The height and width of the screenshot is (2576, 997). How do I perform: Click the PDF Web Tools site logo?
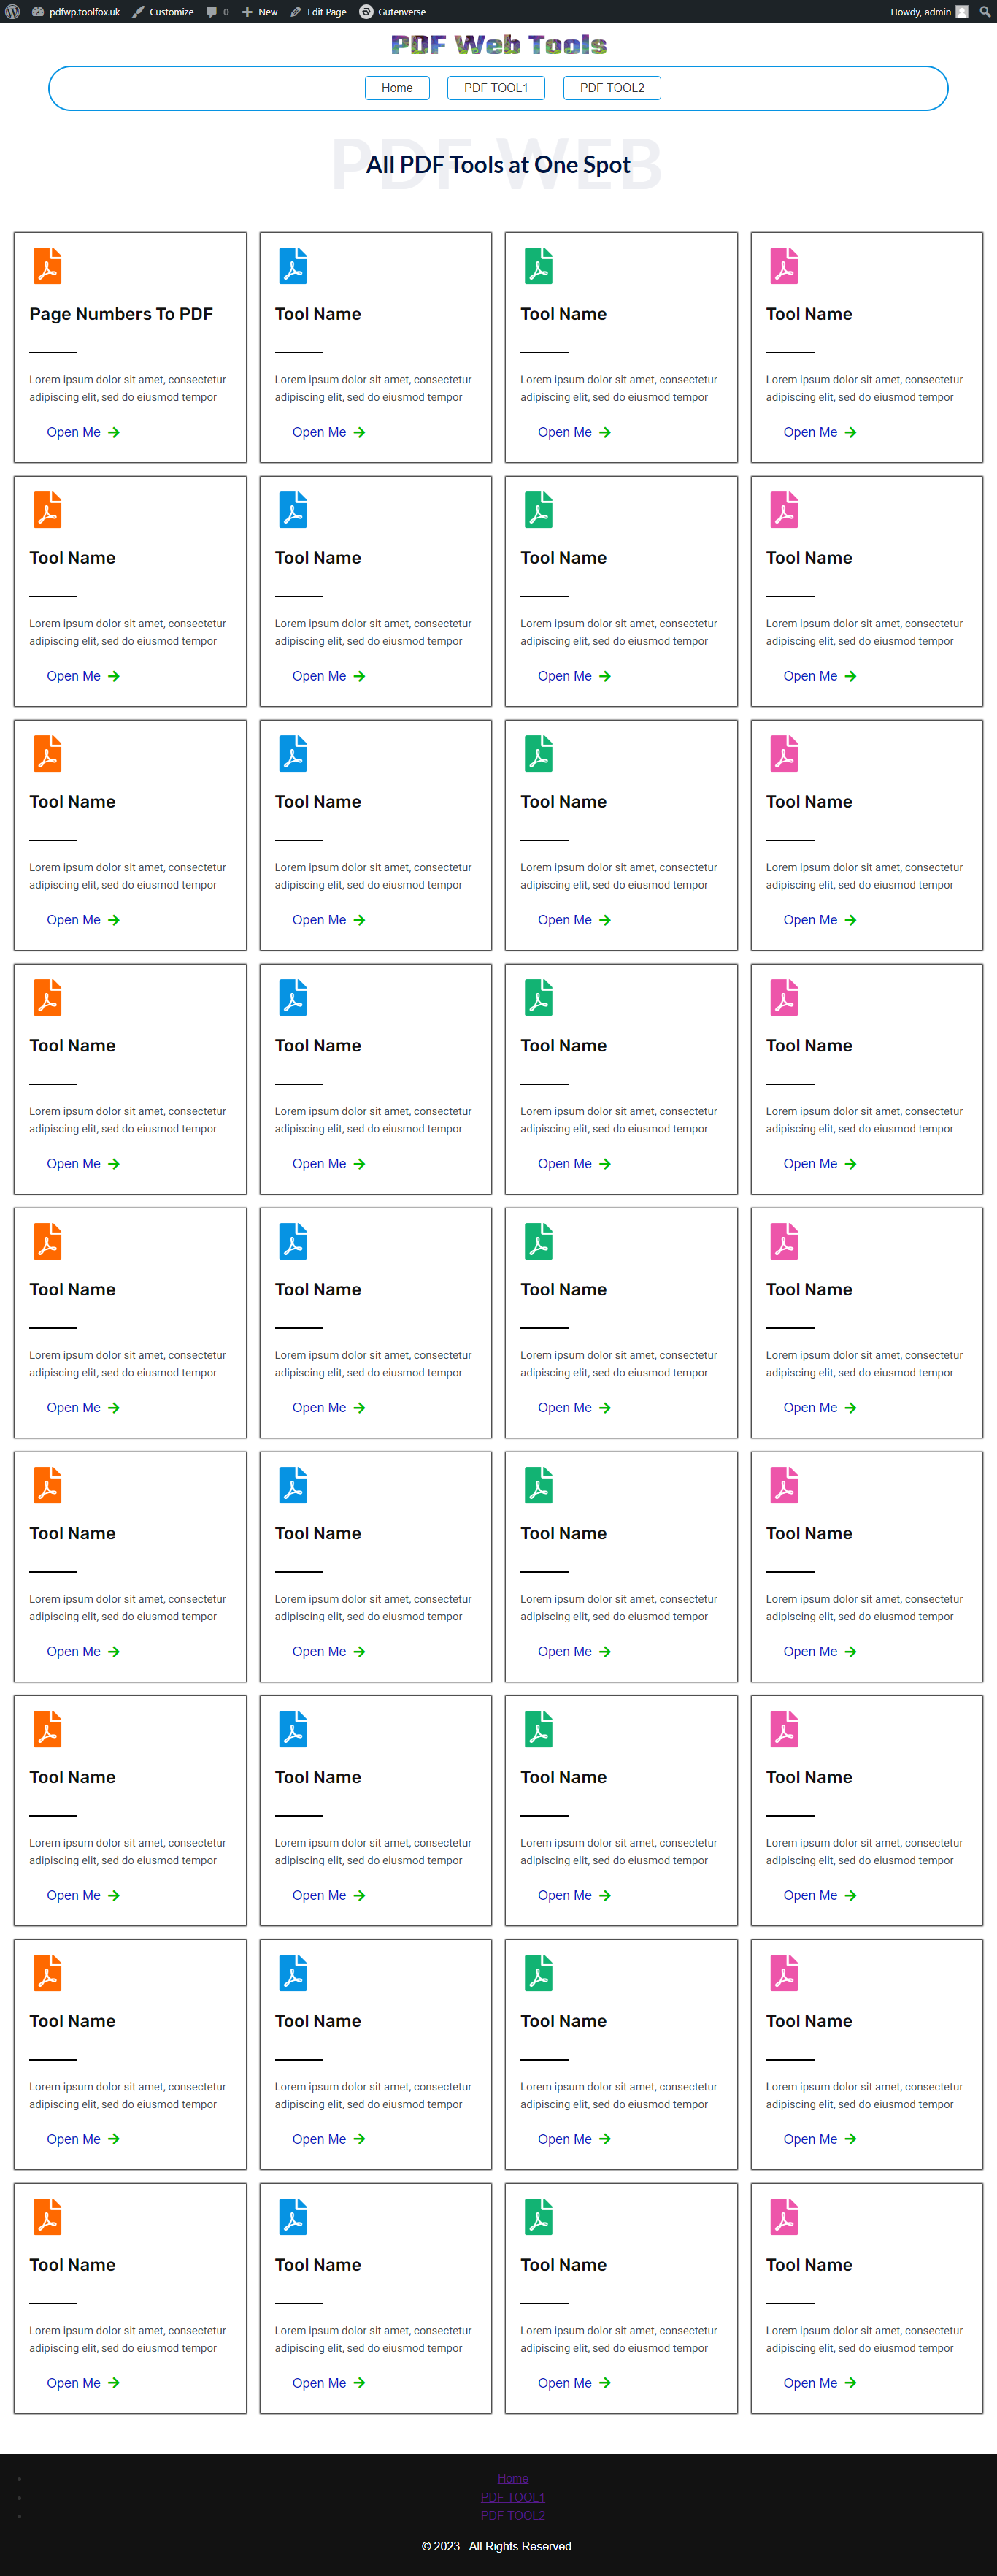pyautogui.click(x=498, y=45)
